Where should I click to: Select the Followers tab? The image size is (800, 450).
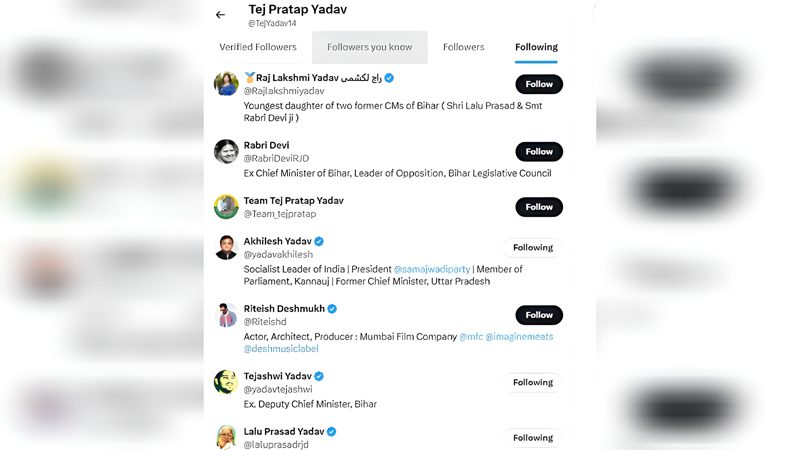click(464, 47)
